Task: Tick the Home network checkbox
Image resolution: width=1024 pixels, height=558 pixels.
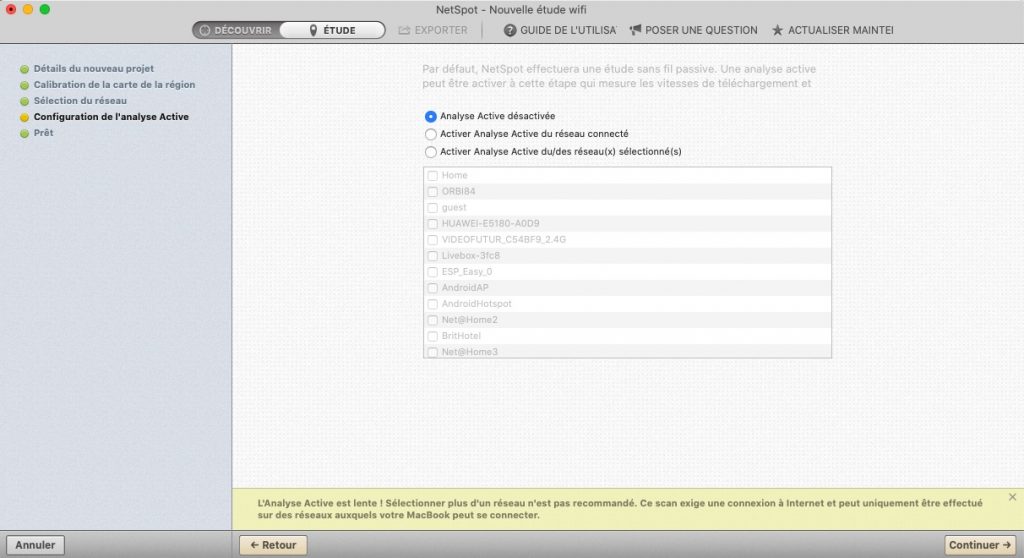Action: pos(432,176)
